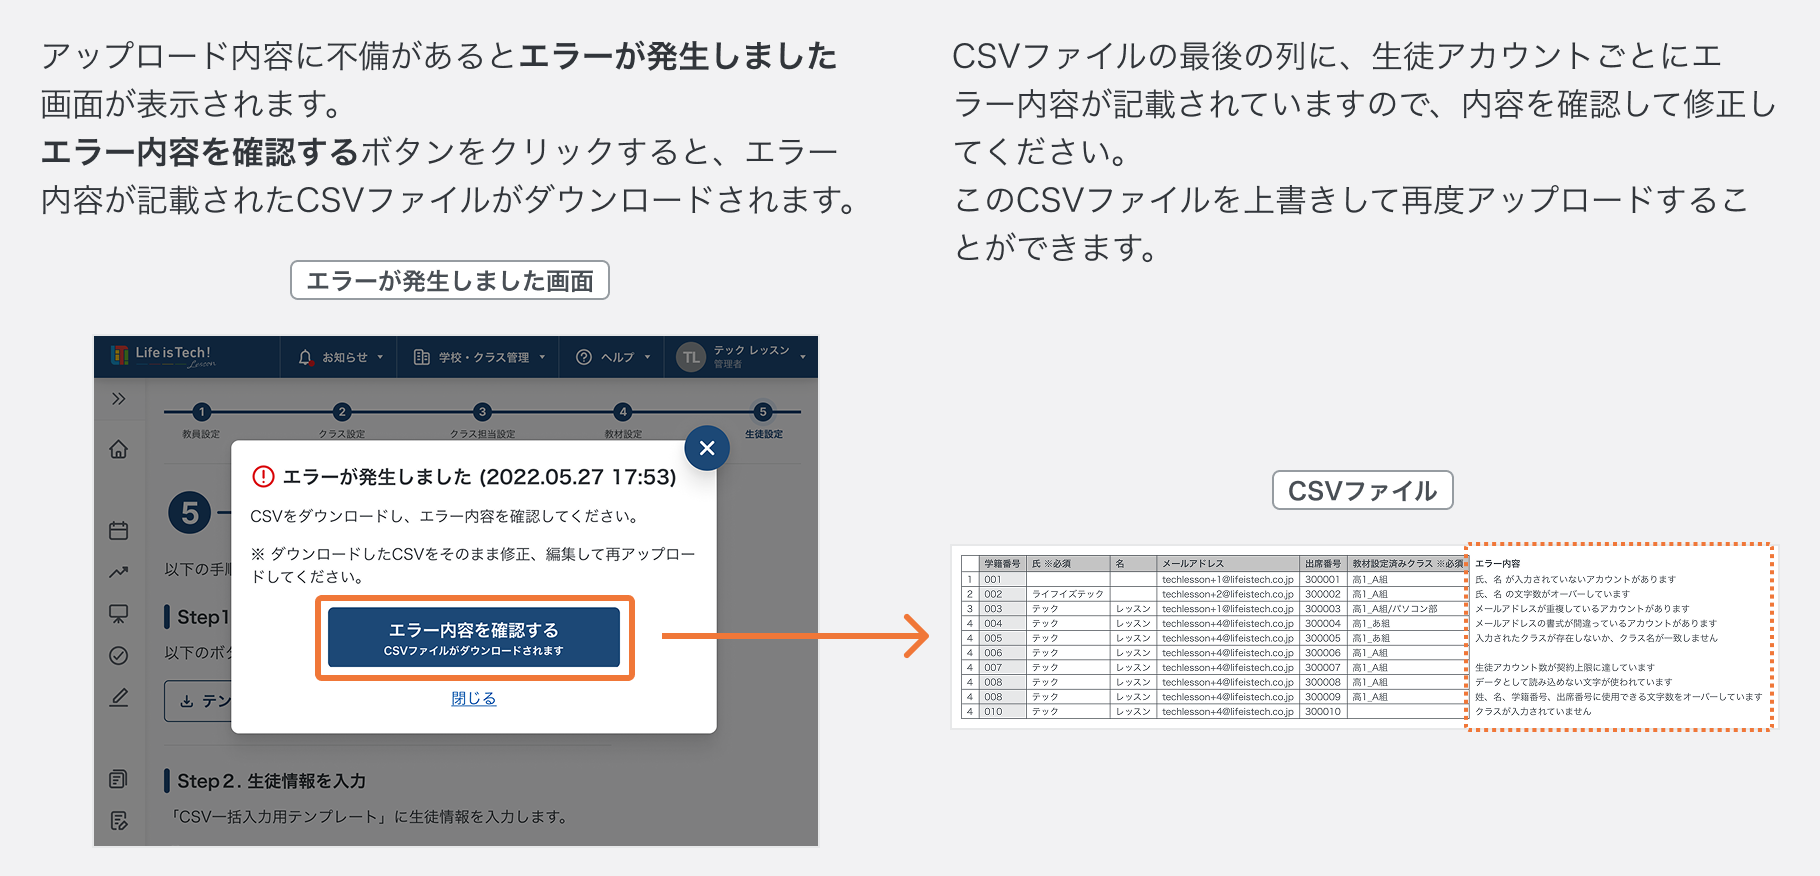The image size is (1820, 876).
Task: Click the ヘルプ question mark icon
Action: (584, 357)
